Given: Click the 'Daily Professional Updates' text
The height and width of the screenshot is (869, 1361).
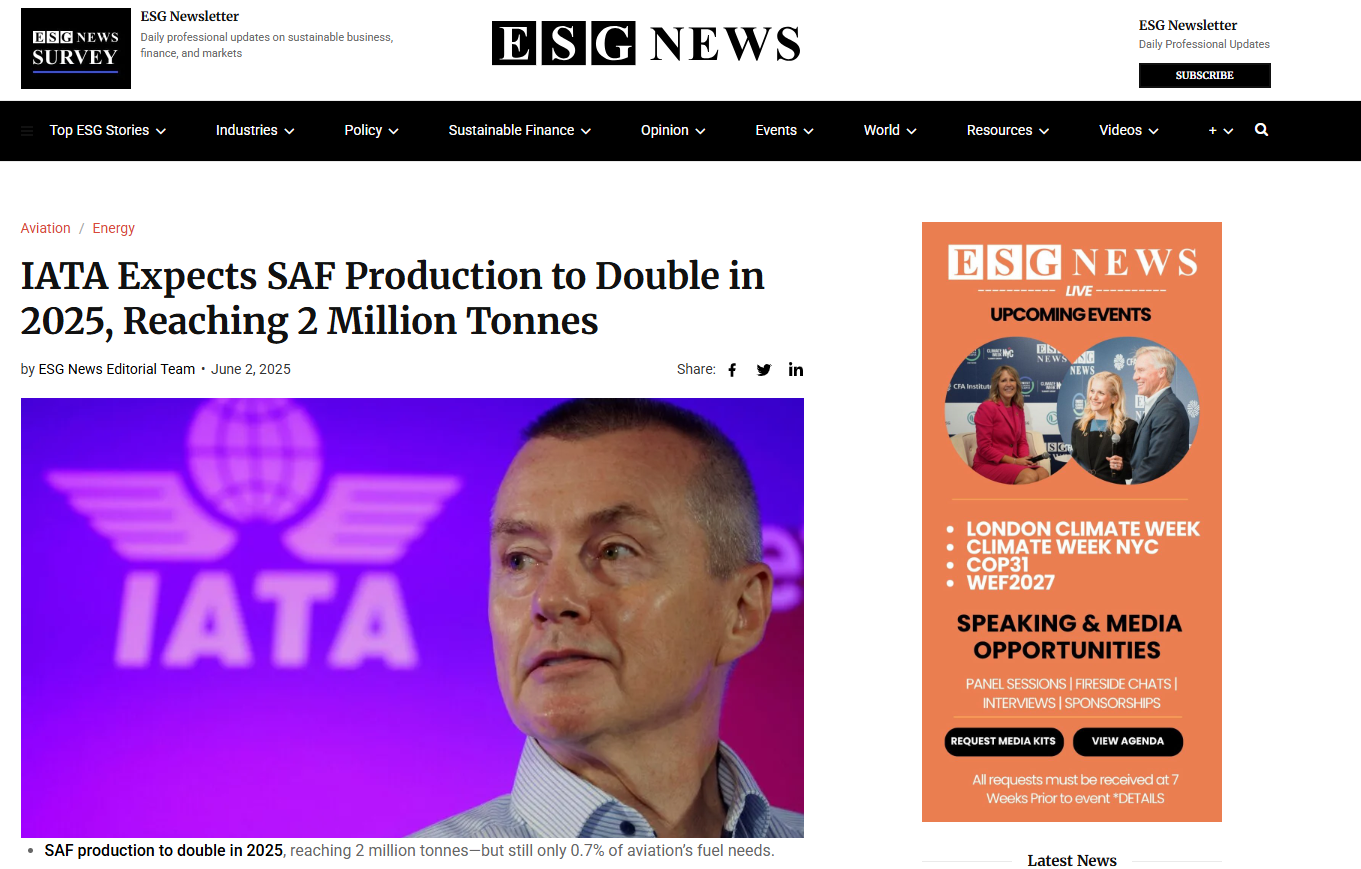Looking at the screenshot, I should pos(1204,44).
